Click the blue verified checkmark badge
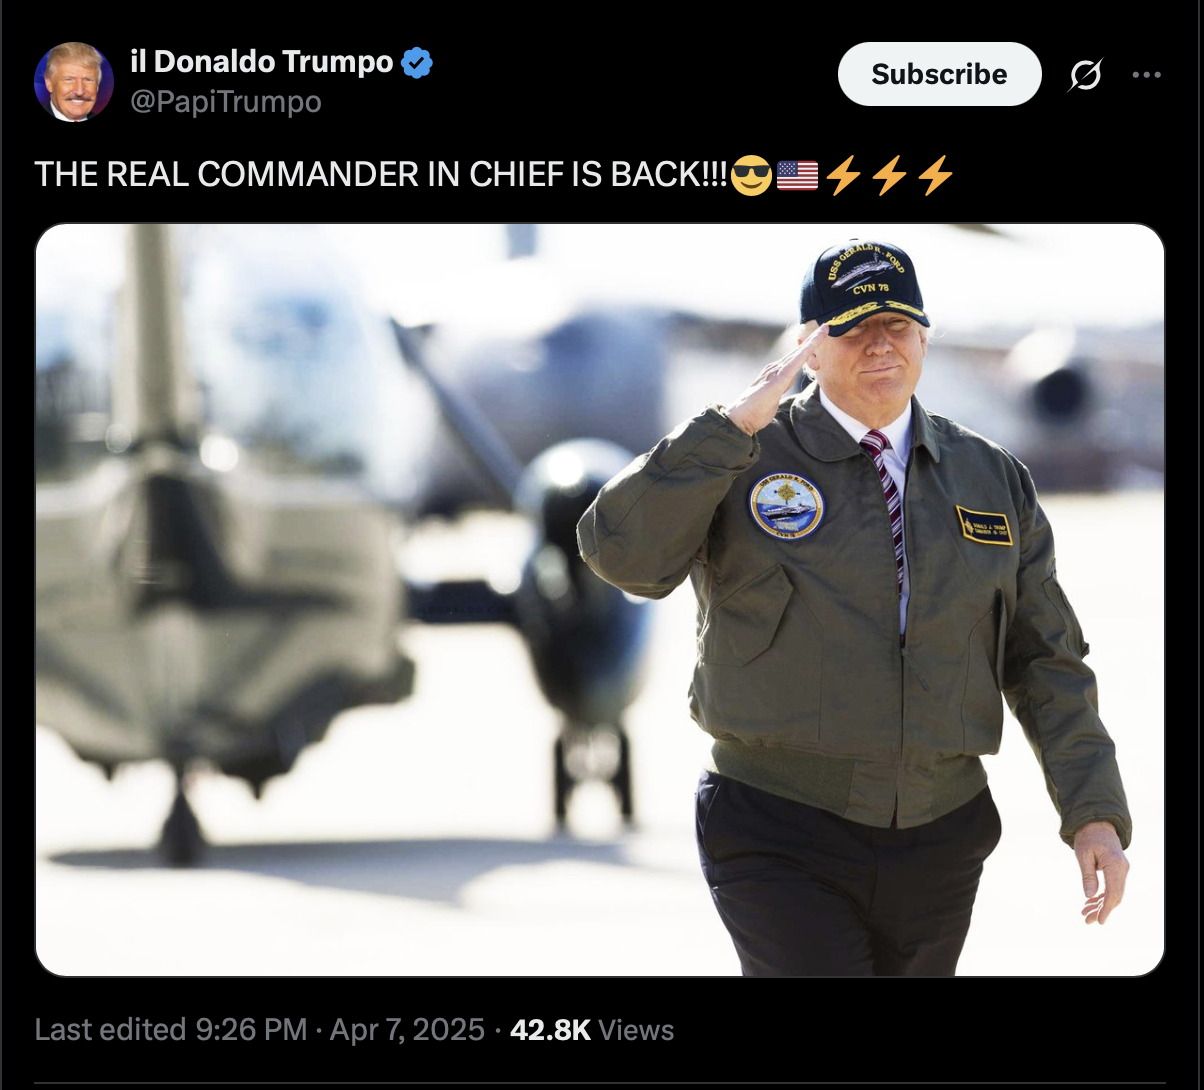 (417, 63)
